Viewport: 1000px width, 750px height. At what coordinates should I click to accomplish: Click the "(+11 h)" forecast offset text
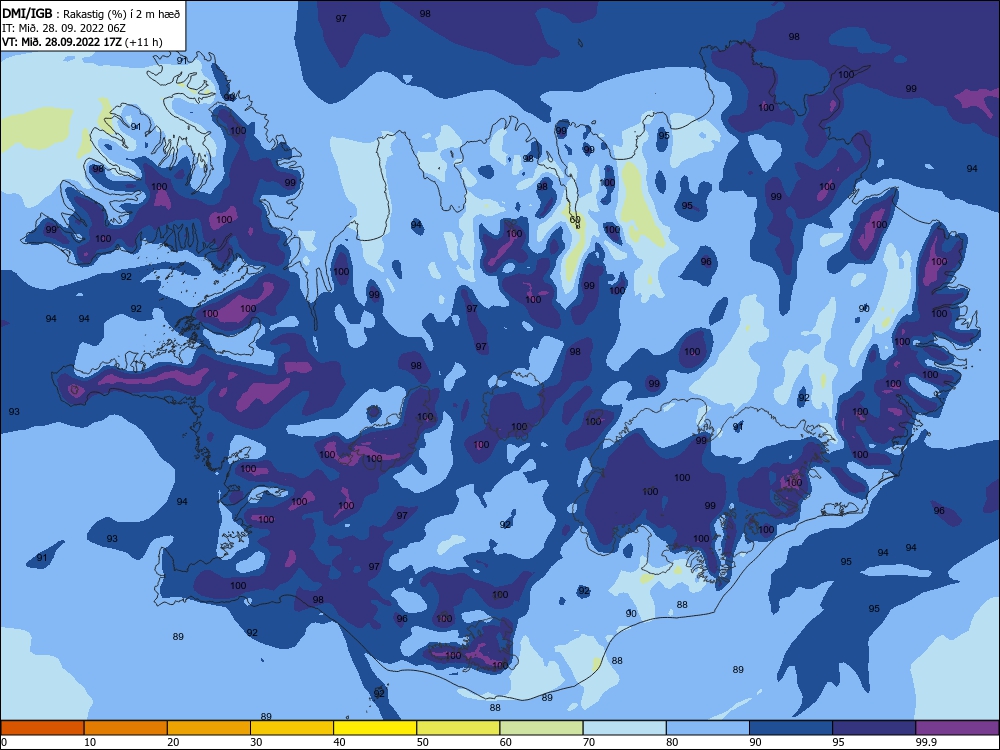pyautogui.click(x=143, y=42)
